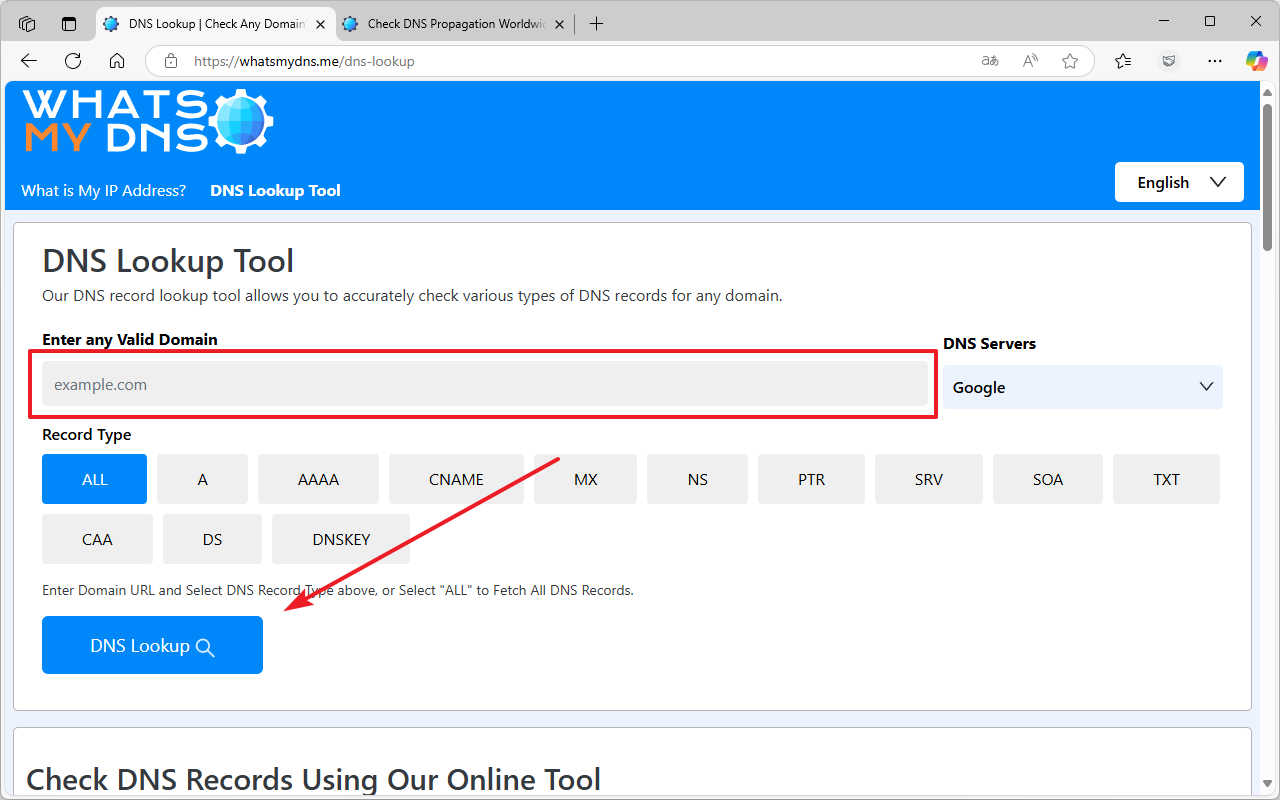
Task: Click the example.com domain input field
Action: click(485, 384)
